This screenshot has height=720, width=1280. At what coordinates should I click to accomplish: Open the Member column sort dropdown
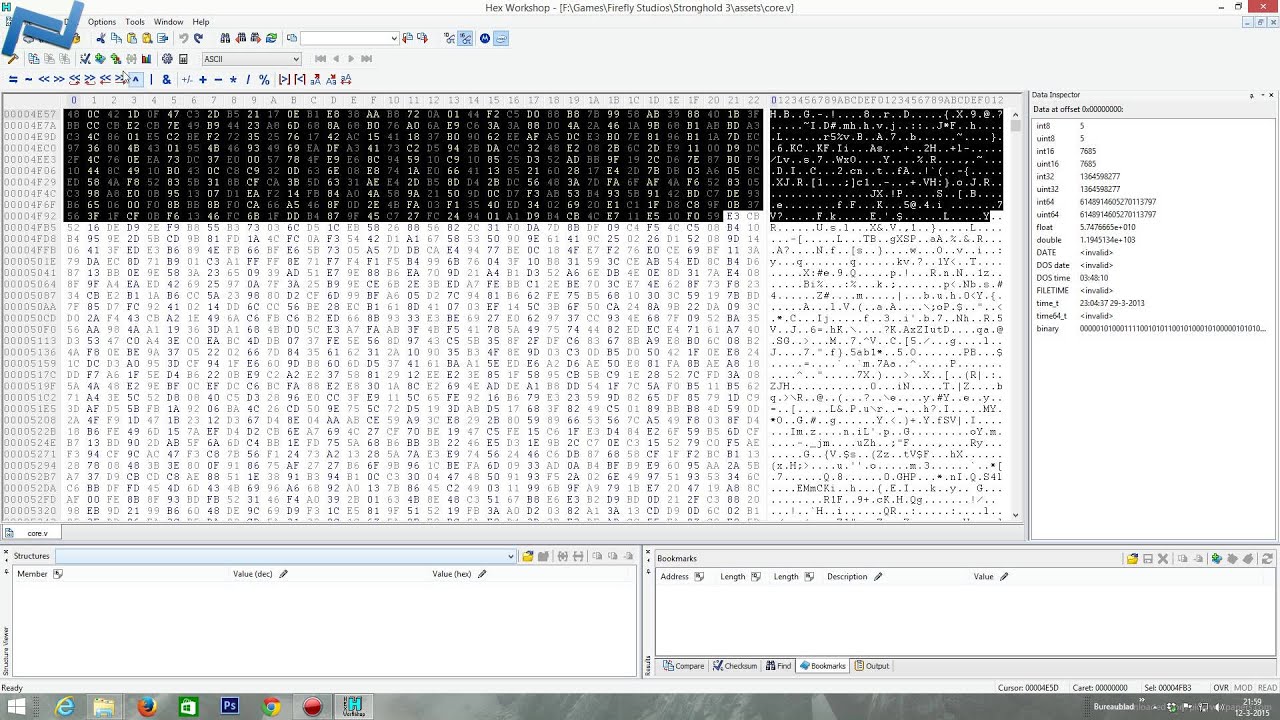click(x=57, y=574)
